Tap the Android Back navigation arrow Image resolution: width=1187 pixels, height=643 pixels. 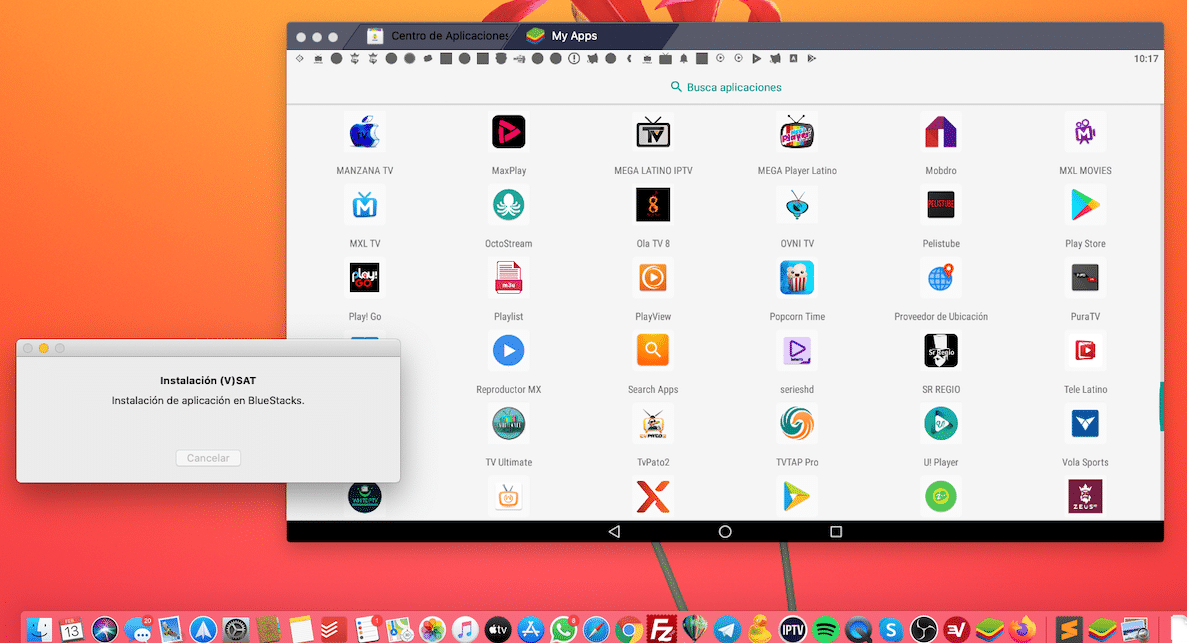pos(613,532)
